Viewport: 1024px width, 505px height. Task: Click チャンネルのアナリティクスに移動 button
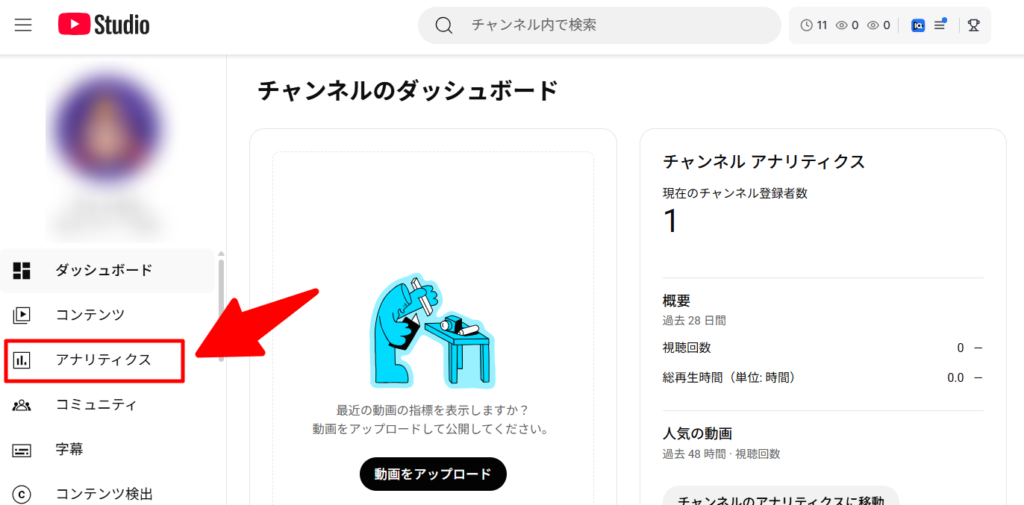point(780,497)
